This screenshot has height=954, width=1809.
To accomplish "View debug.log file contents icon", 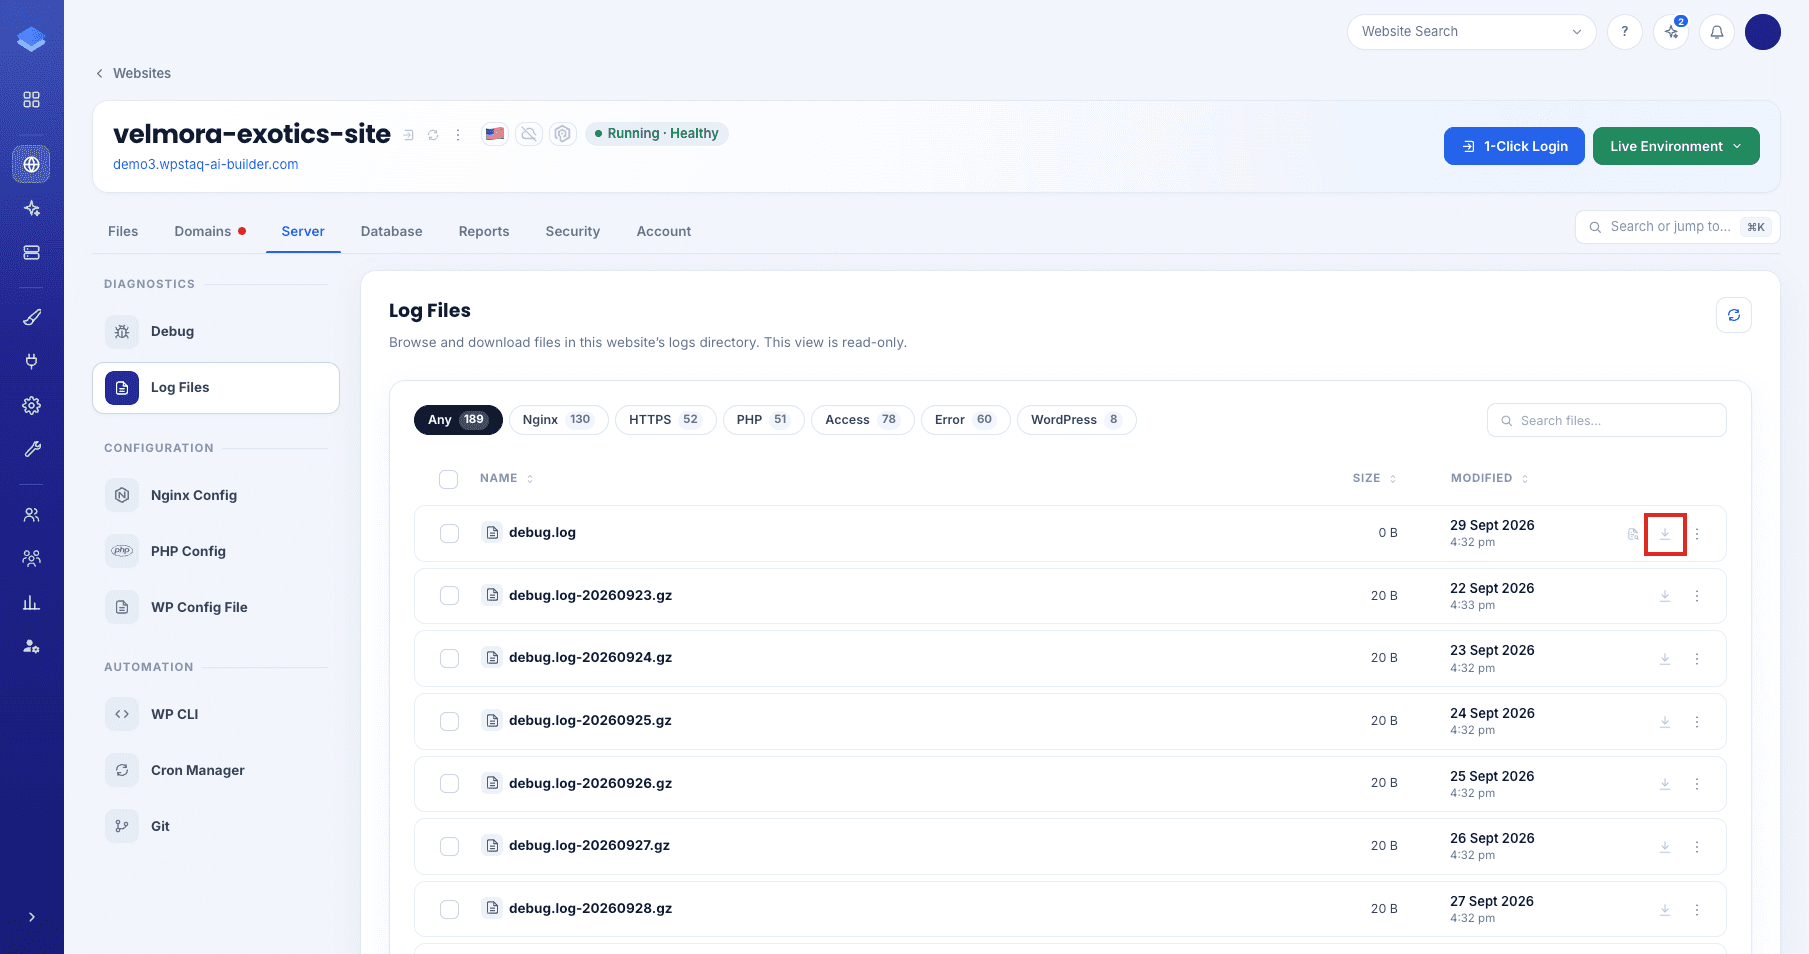I will (1633, 534).
